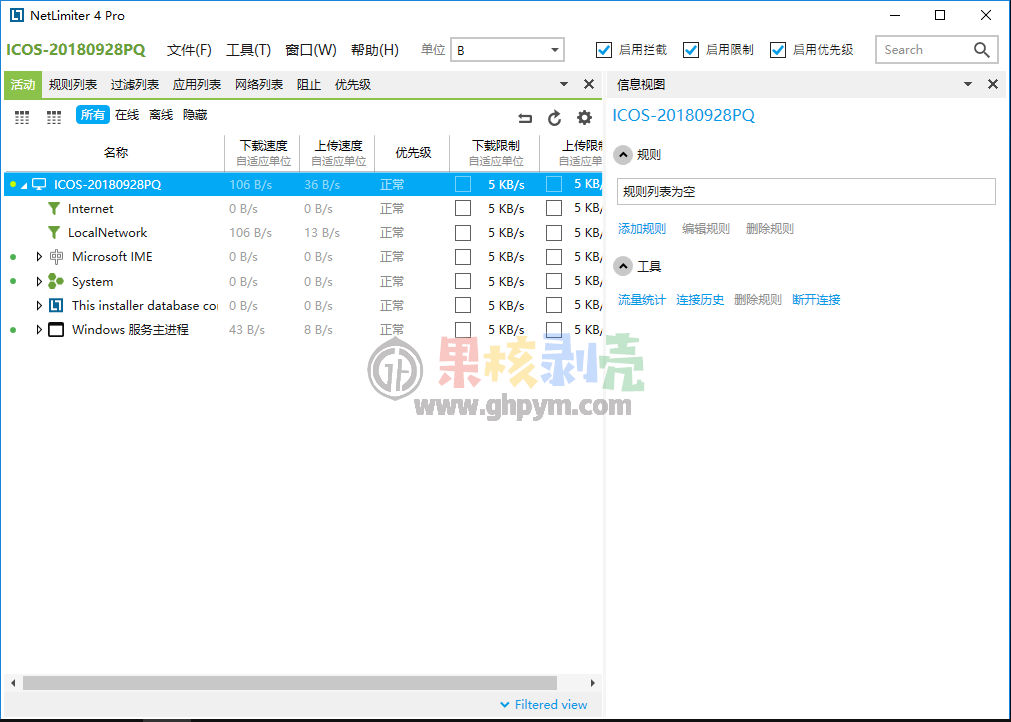Click the 添加规则 link

coord(642,228)
